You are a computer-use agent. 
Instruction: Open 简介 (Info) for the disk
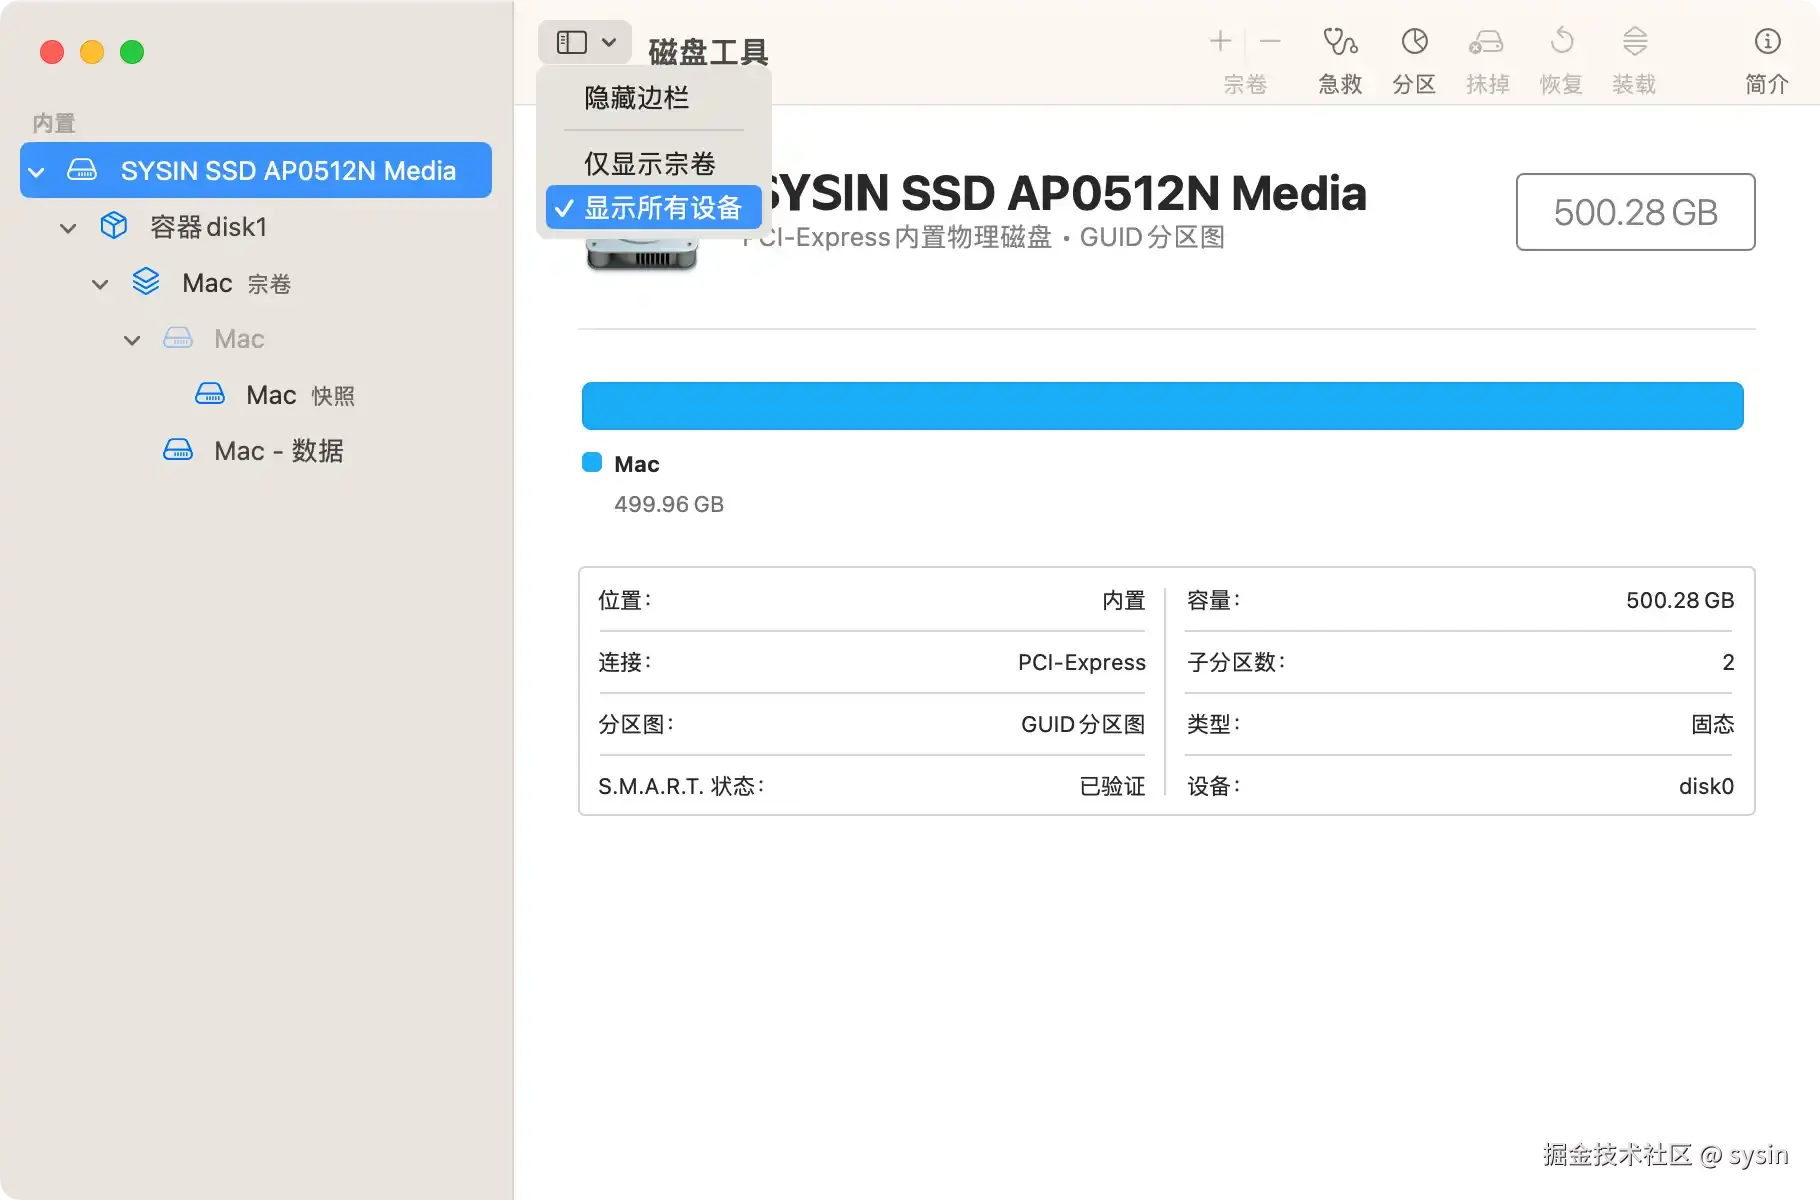(x=1766, y=58)
